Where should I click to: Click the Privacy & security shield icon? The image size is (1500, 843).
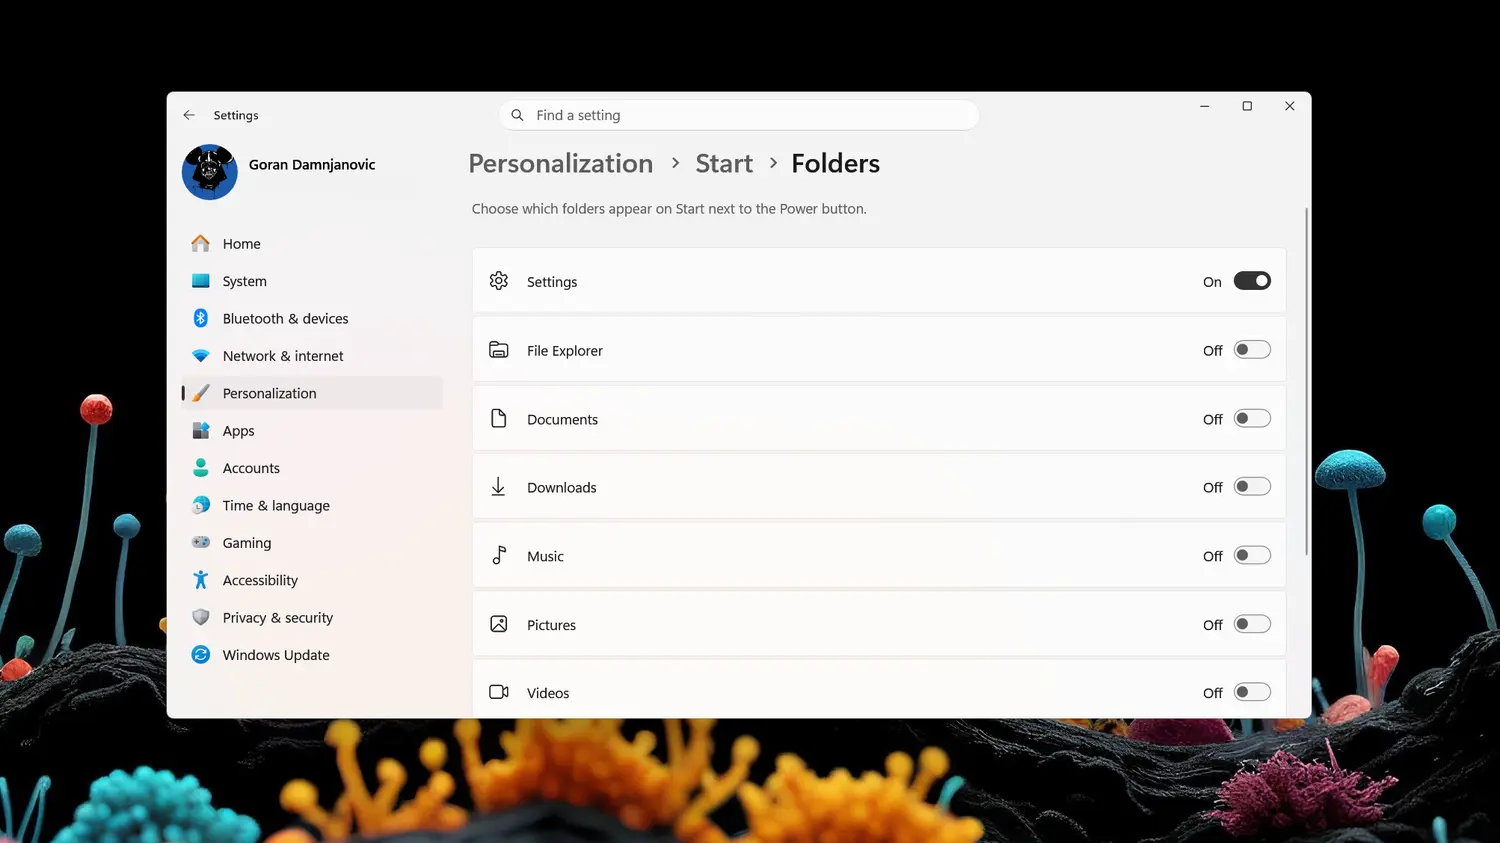pyautogui.click(x=201, y=617)
